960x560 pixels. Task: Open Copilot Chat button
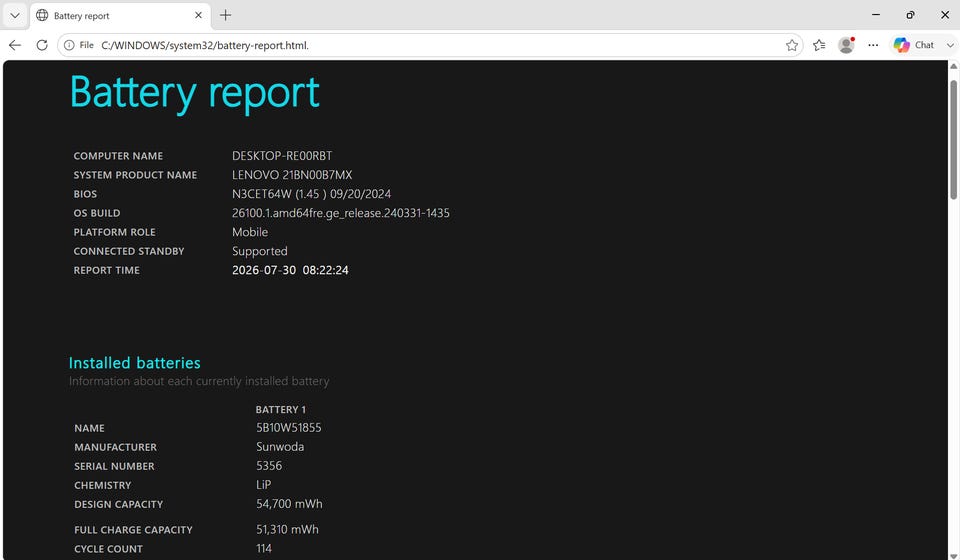click(x=914, y=45)
